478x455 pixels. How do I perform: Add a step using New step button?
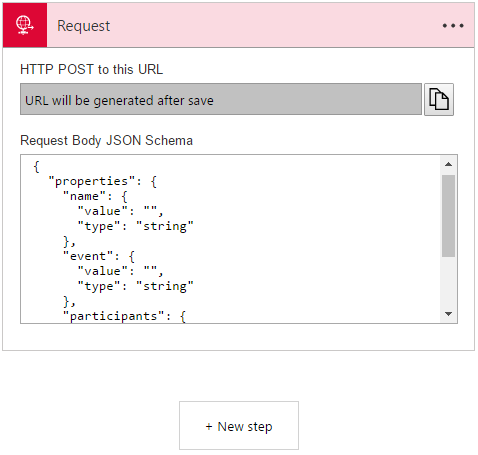tap(239, 426)
